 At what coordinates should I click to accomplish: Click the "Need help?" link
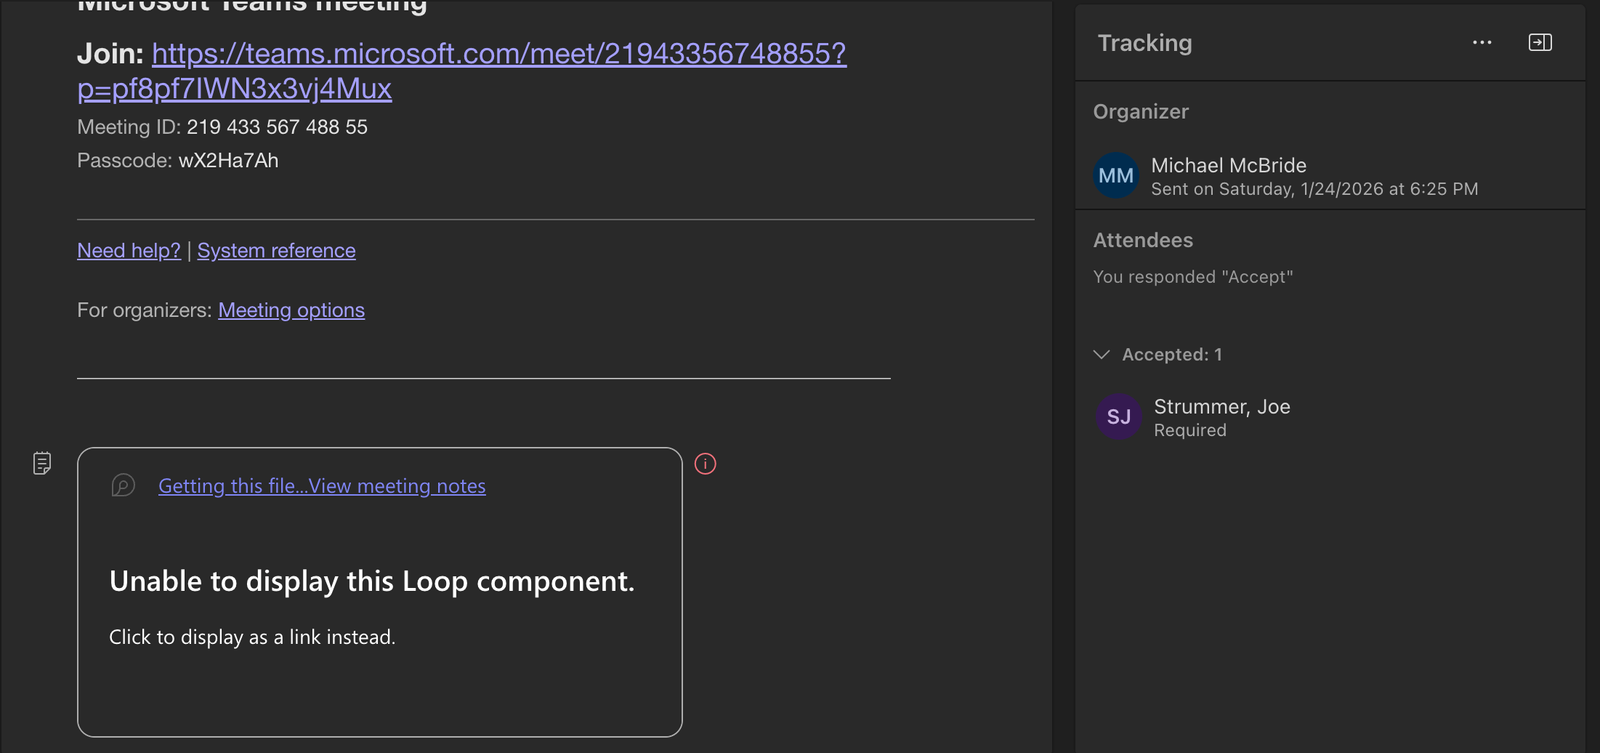(129, 251)
